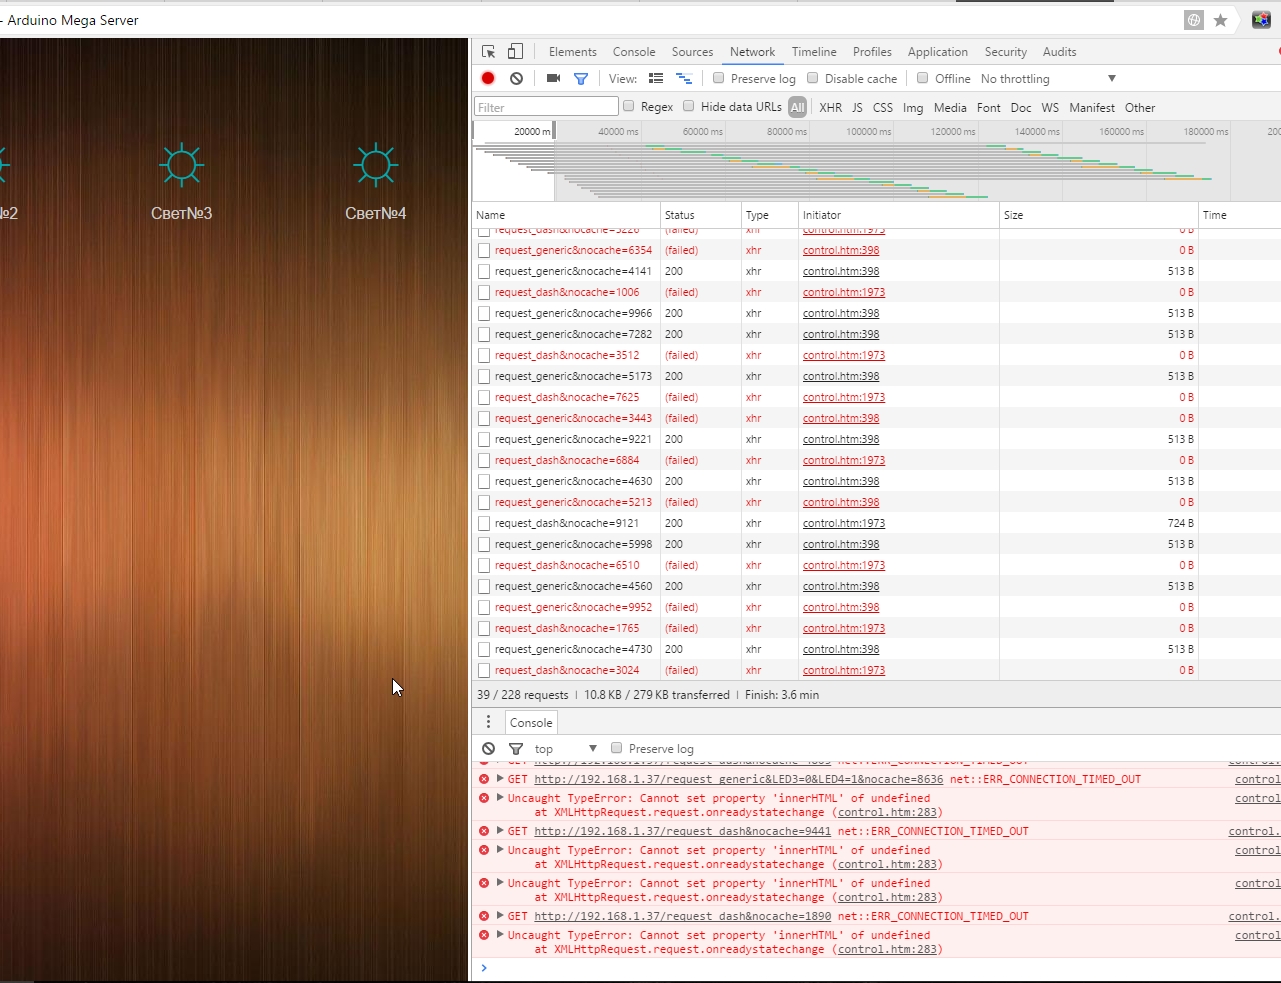This screenshot has width=1281, height=983.
Task: Open the console top context dropdown
Action: [565, 748]
